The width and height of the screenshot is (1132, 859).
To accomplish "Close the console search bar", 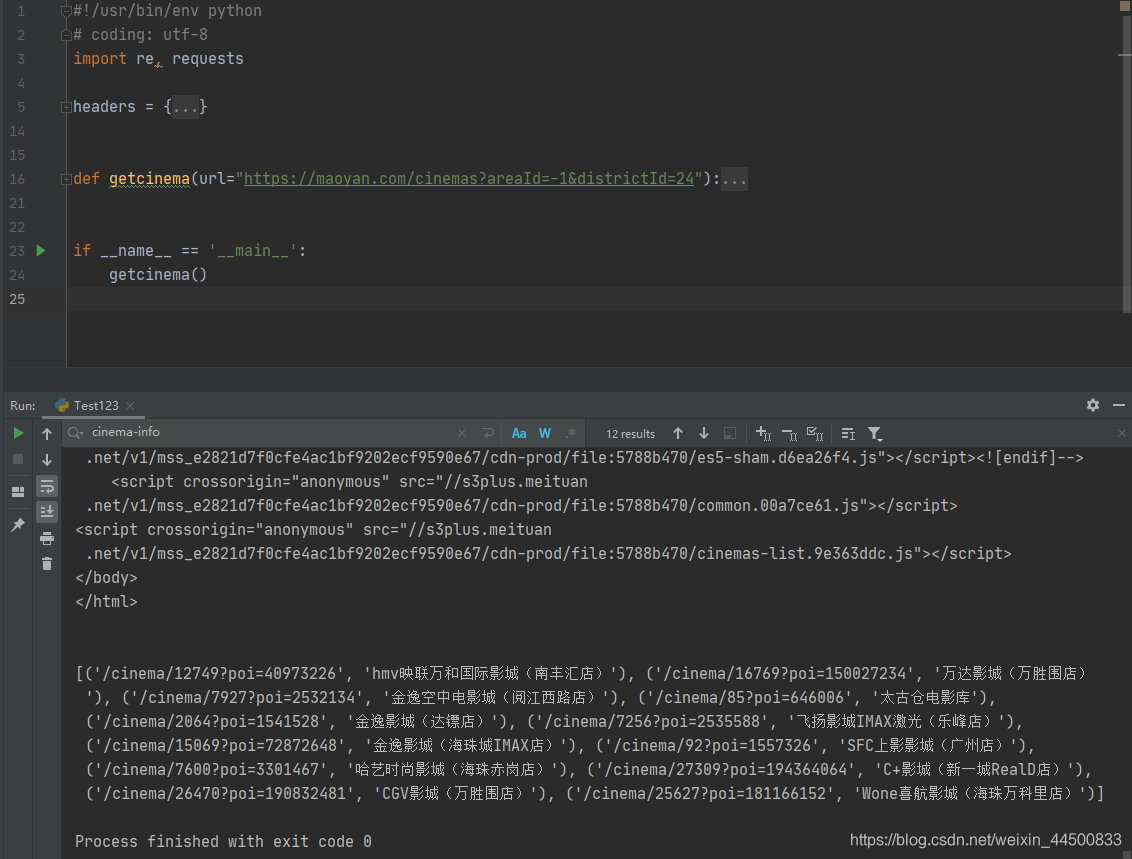I will pos(1121,433).
